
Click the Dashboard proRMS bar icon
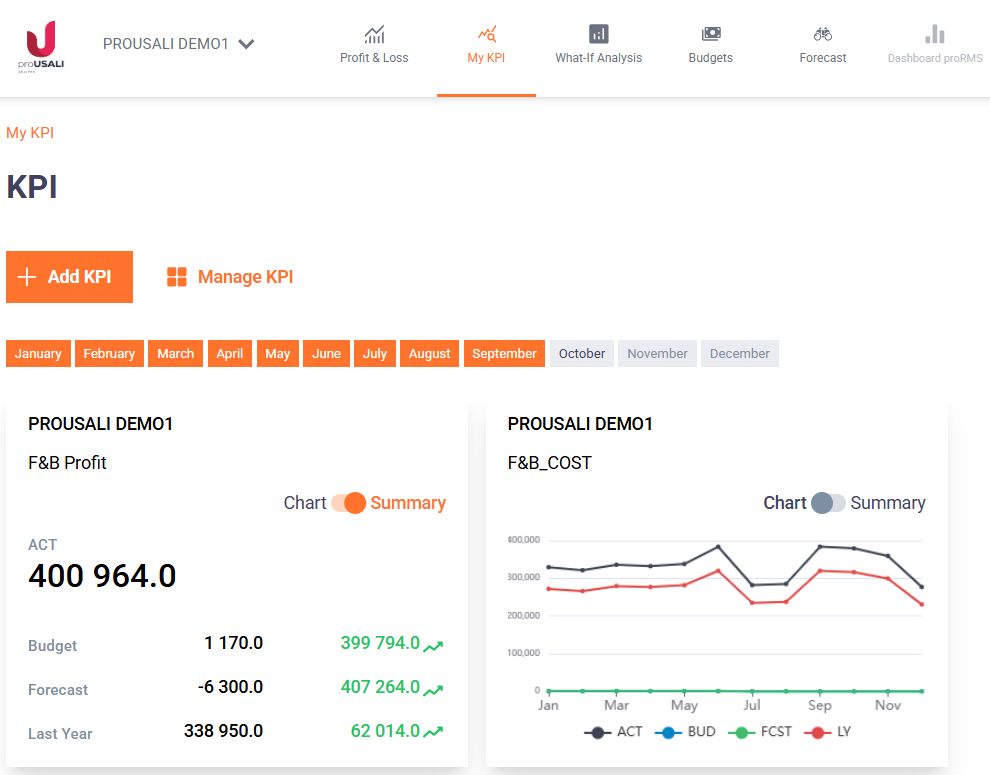934,35
